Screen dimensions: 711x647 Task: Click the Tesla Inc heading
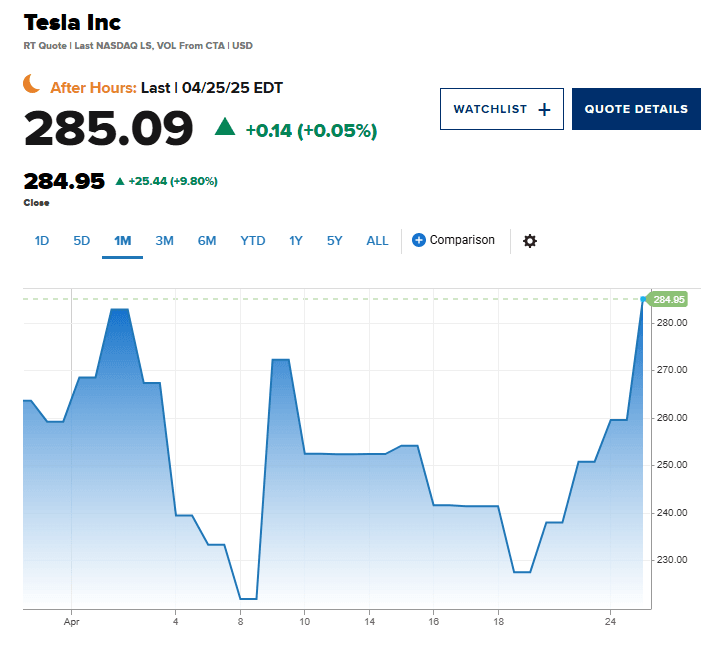click(72, 22)
